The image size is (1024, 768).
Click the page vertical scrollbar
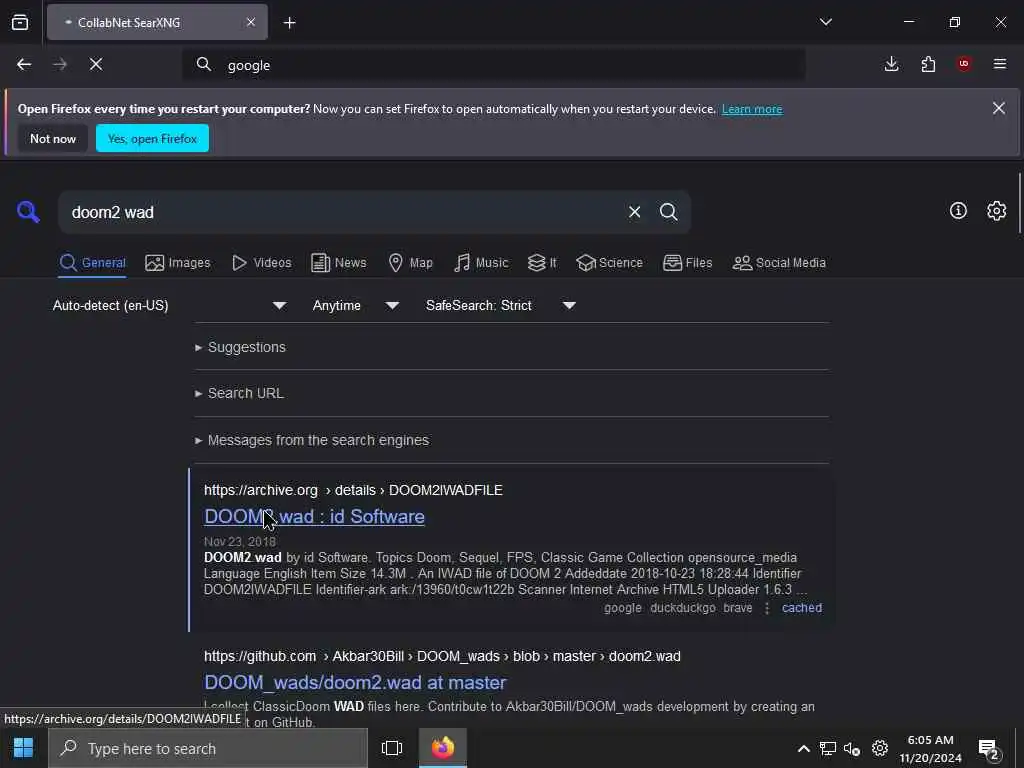[1019, 203]
